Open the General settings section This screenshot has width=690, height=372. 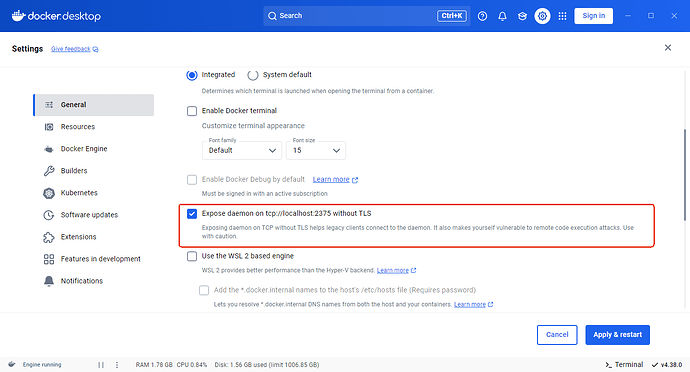(x=94, y=105)
